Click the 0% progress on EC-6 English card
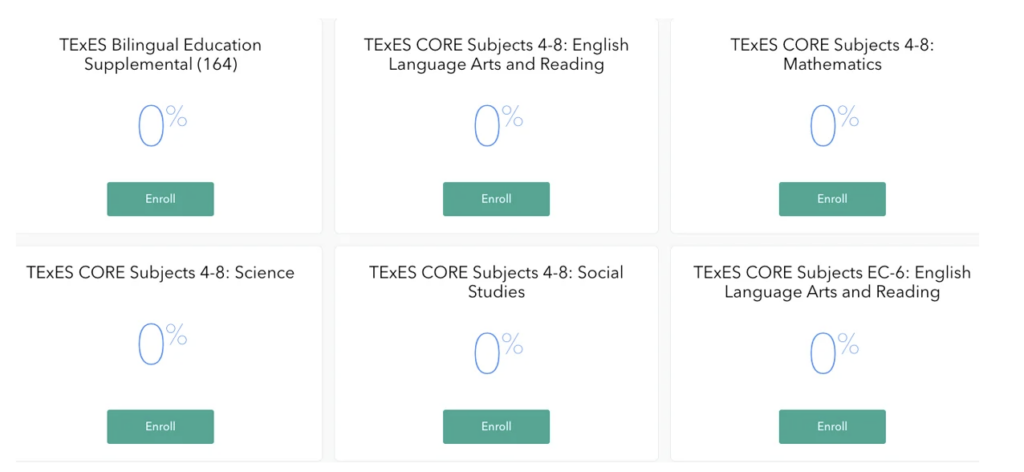Screen dimensions: 1024x472 (832, 353)
